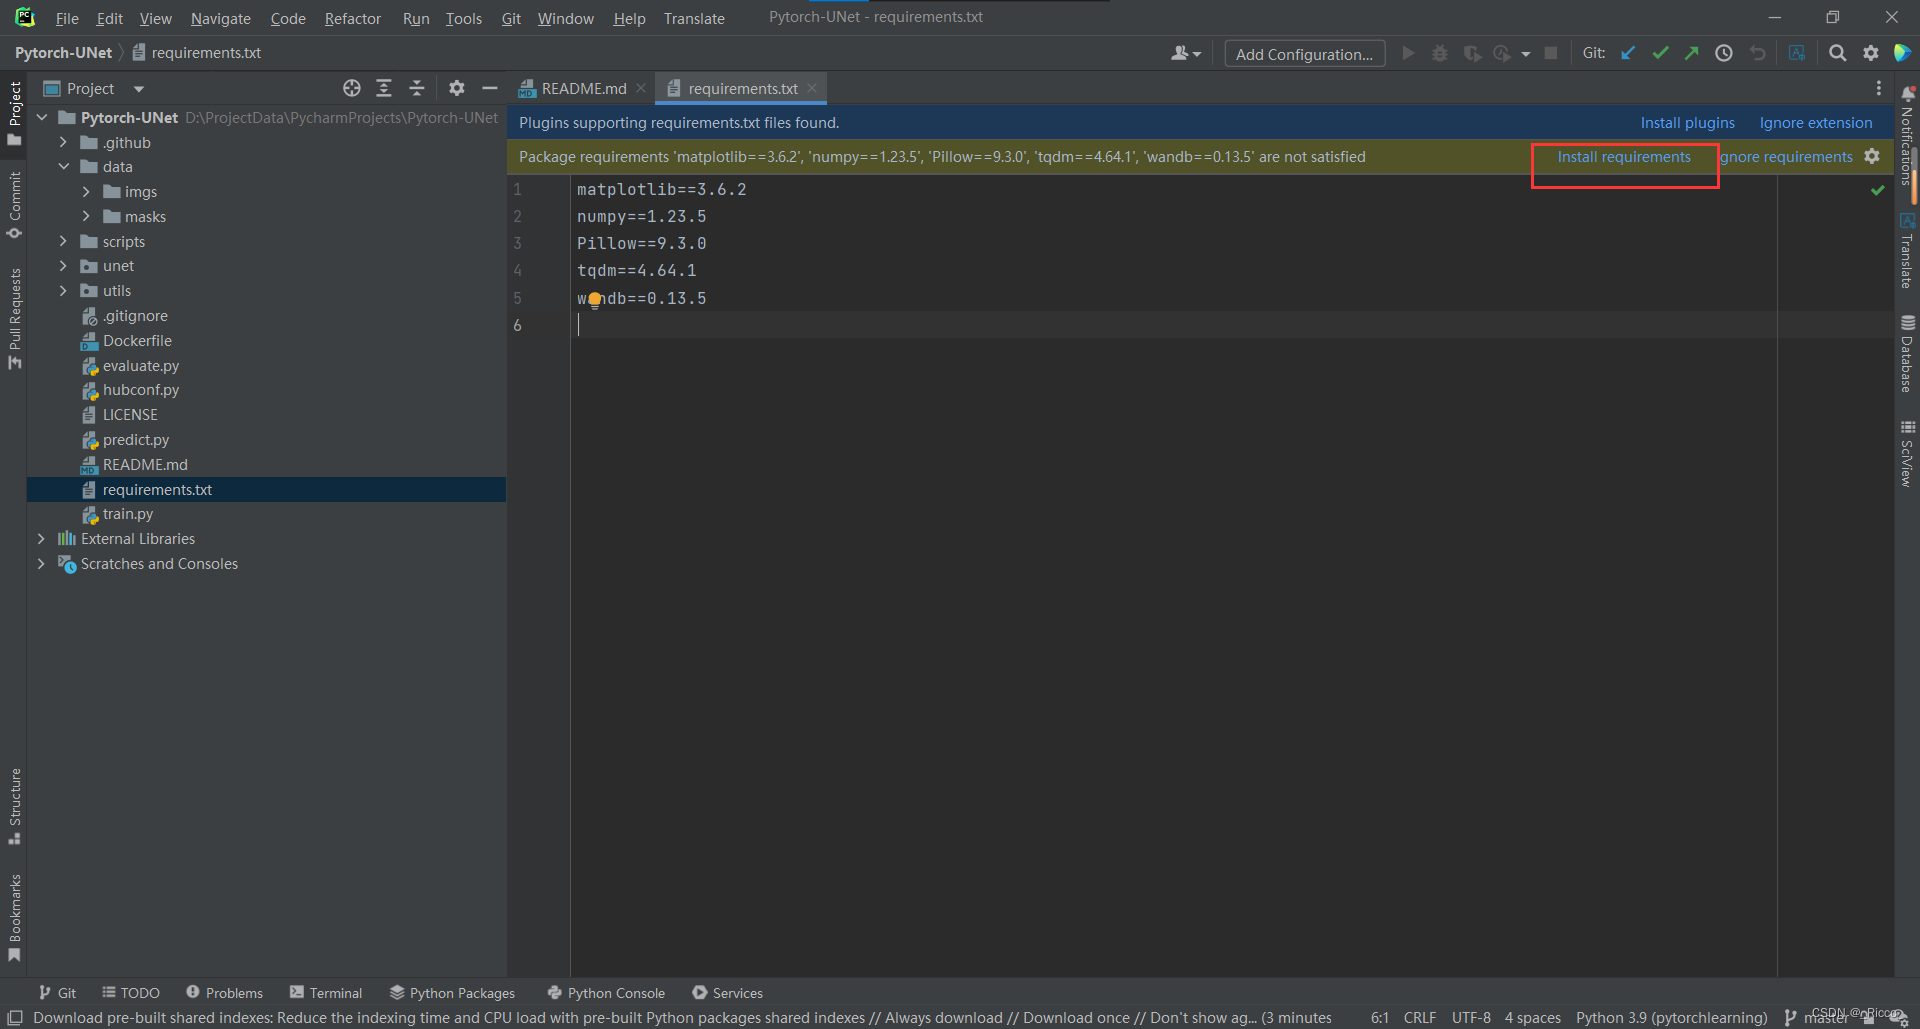Open the Problems tool tab

(224, 993)
